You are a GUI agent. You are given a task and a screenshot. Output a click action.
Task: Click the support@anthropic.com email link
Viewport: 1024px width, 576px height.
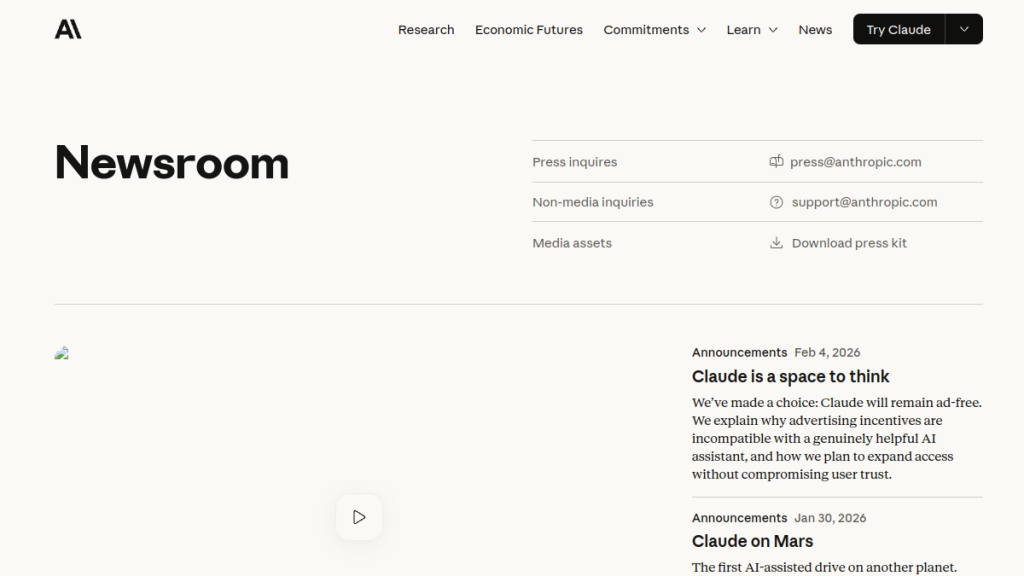tap(864, 202)
